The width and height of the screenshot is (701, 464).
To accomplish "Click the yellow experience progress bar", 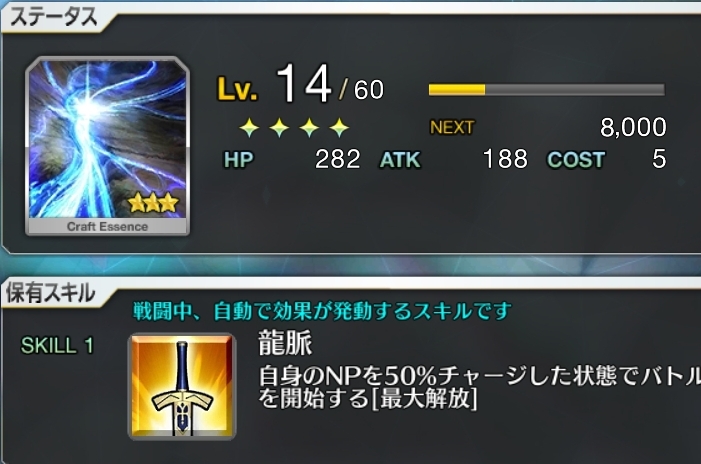I will [x=546, y=90].
